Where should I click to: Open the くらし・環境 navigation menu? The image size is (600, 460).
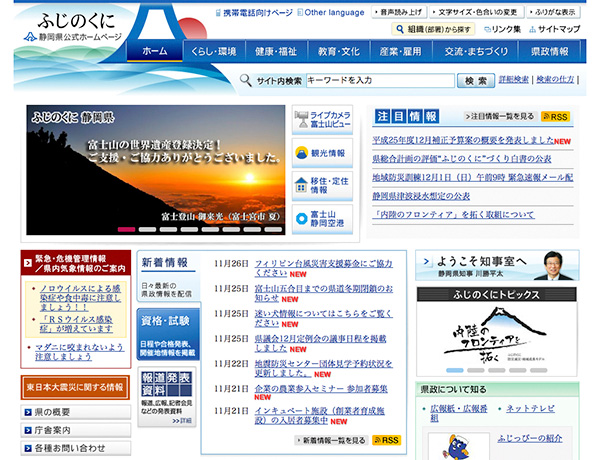tap(213, 51)
